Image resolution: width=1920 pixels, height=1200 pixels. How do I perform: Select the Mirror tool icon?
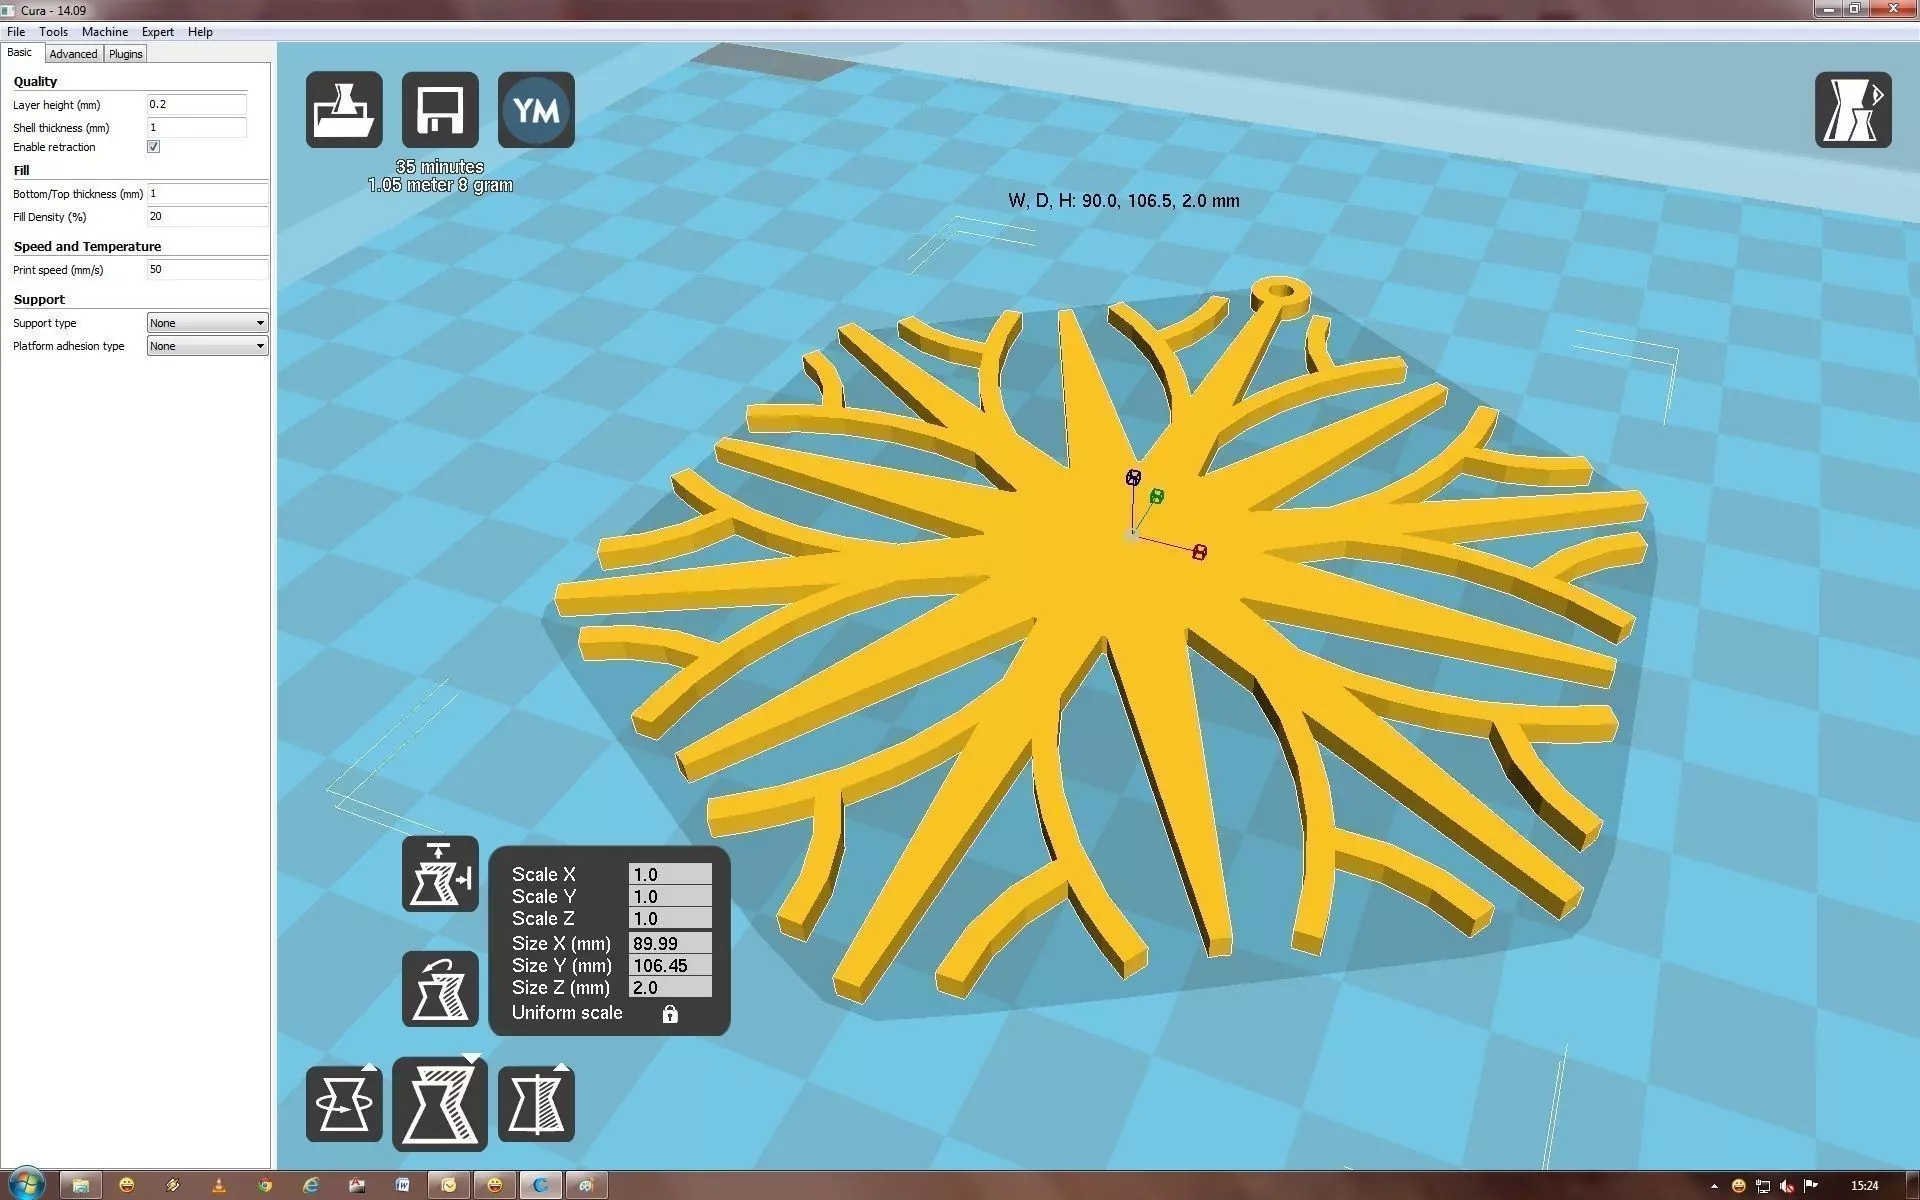click(x=536, y=1104)
